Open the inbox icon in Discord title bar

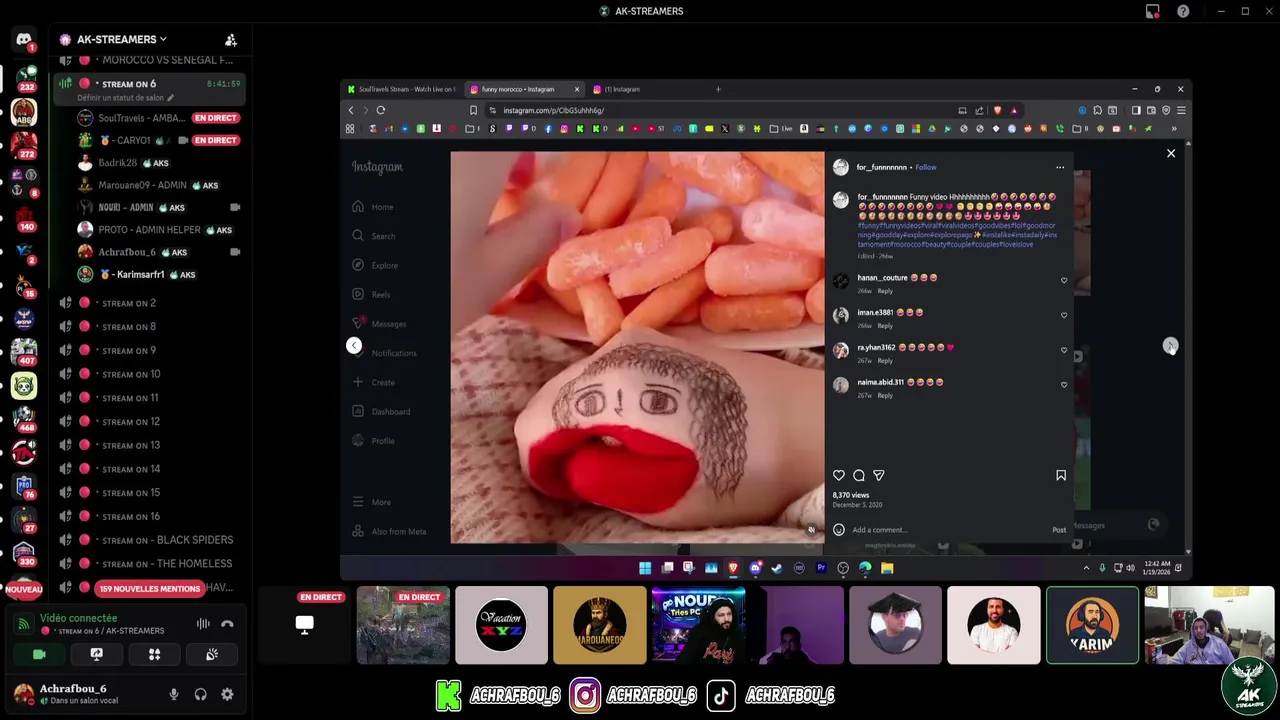1152,11
